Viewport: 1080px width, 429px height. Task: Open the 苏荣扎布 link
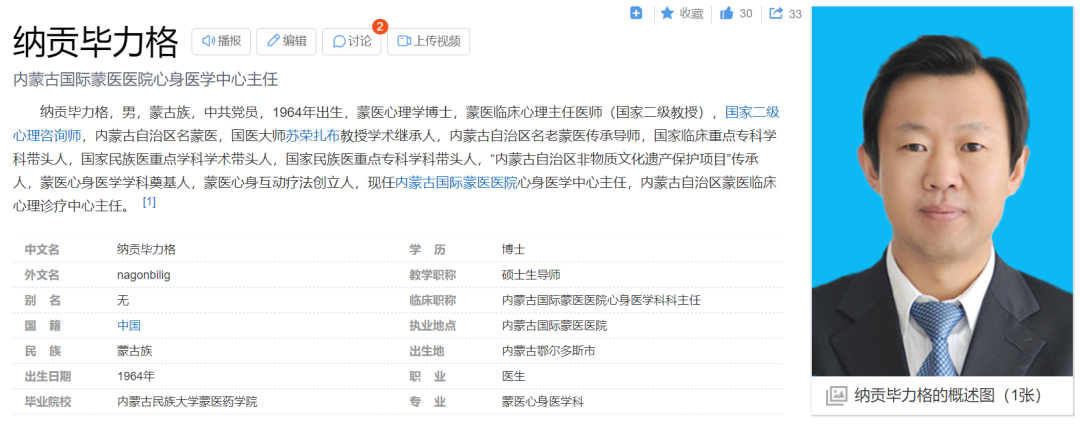[x=313, y=135]
